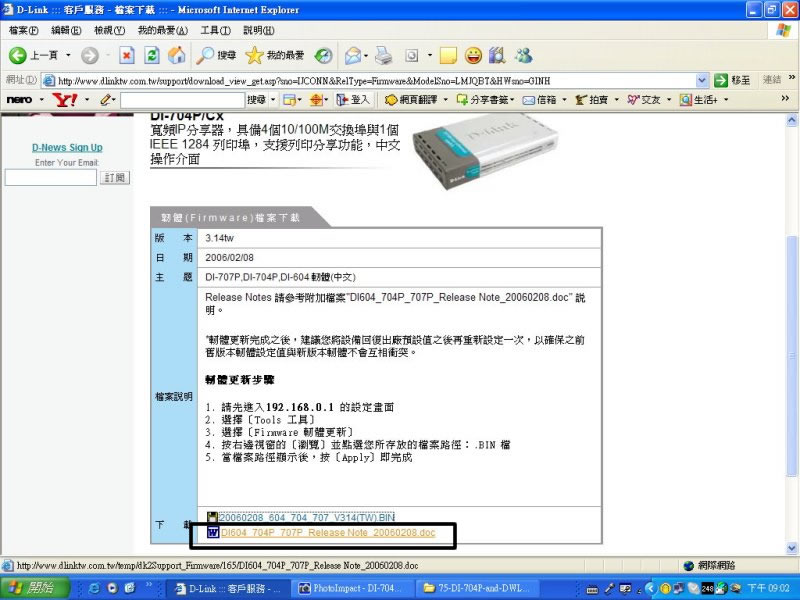This screenshot has height=600, width=800.
Task: Expand the Y! logo dropdown arrow
Action: [87, 99]
